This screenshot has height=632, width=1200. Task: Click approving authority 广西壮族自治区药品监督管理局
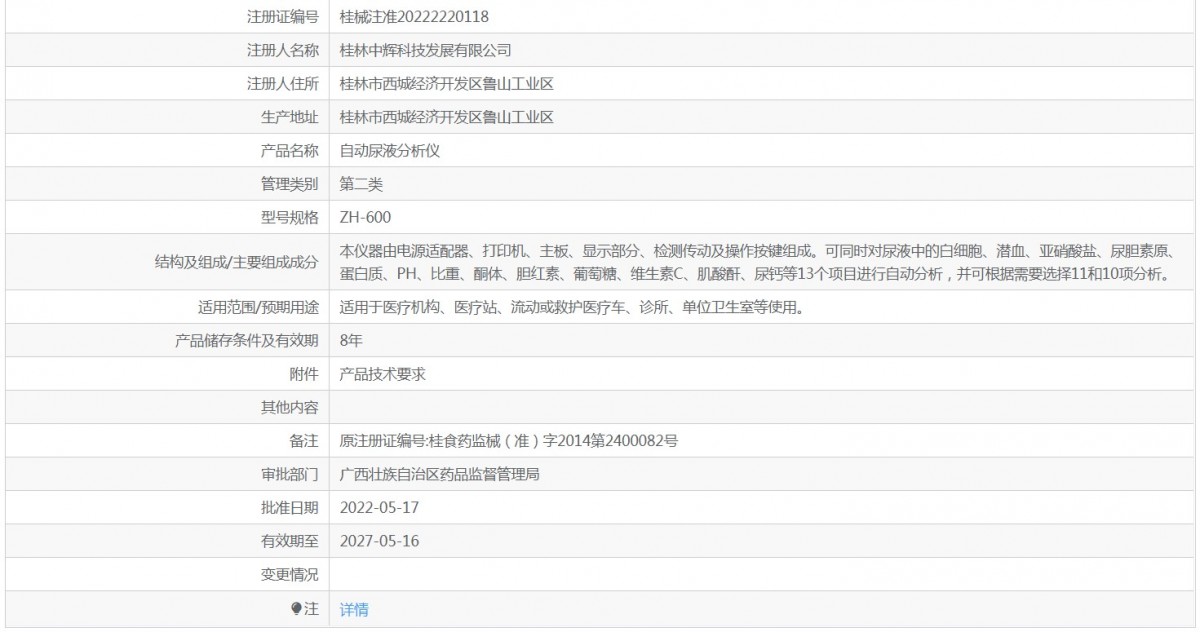click(x=440, y=474)
